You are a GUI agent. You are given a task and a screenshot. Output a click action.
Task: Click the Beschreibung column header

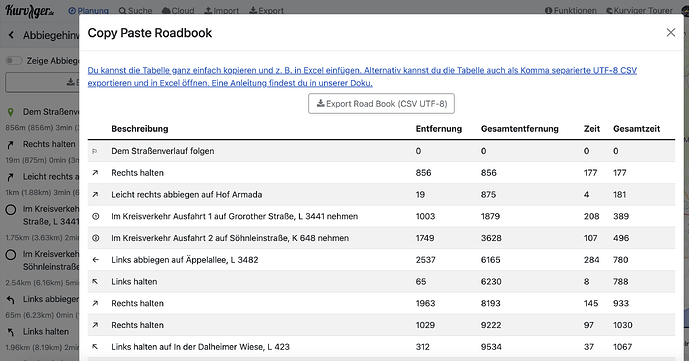tap(140, 129)
